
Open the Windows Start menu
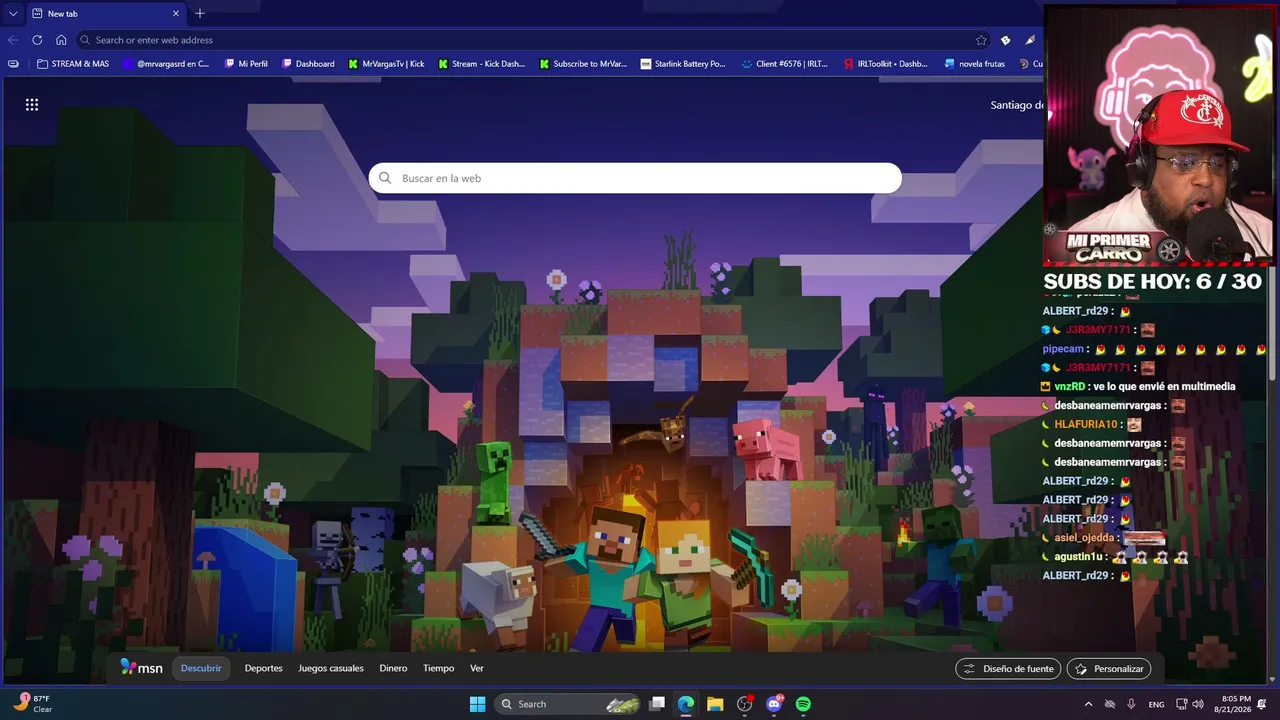click(x=478, y=704)
